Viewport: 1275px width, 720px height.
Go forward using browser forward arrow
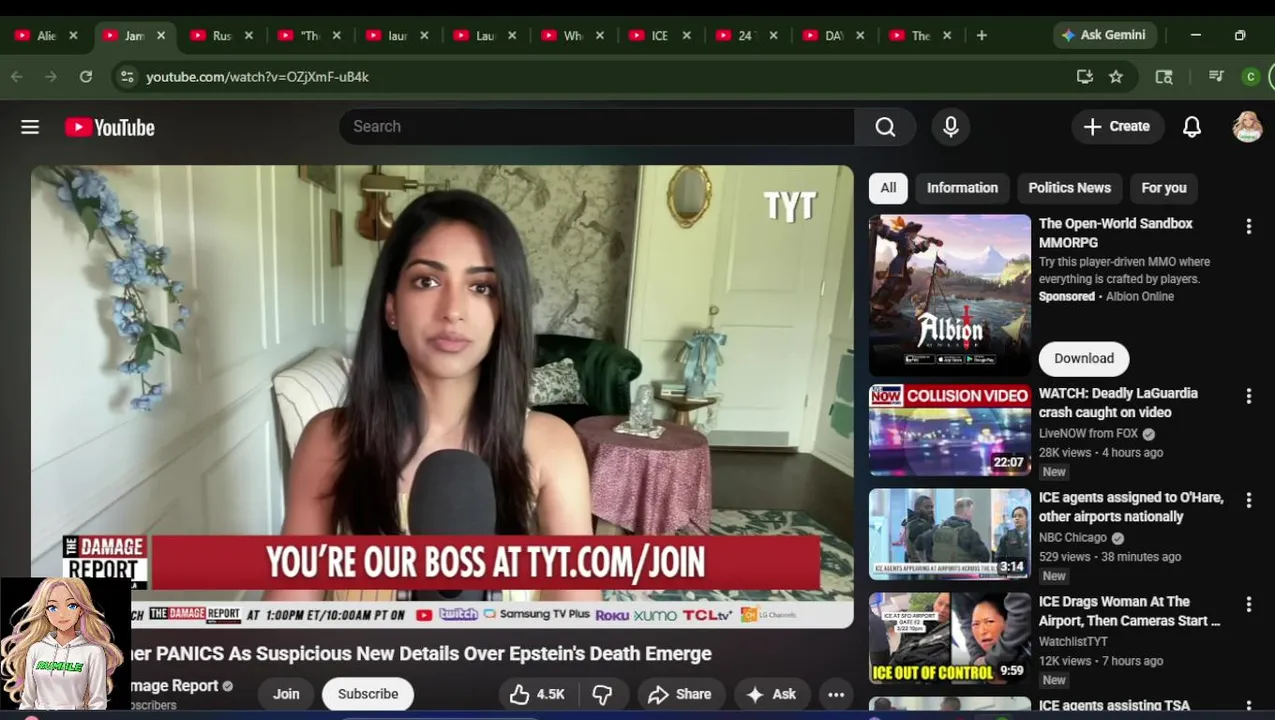(x=50, y=76)
